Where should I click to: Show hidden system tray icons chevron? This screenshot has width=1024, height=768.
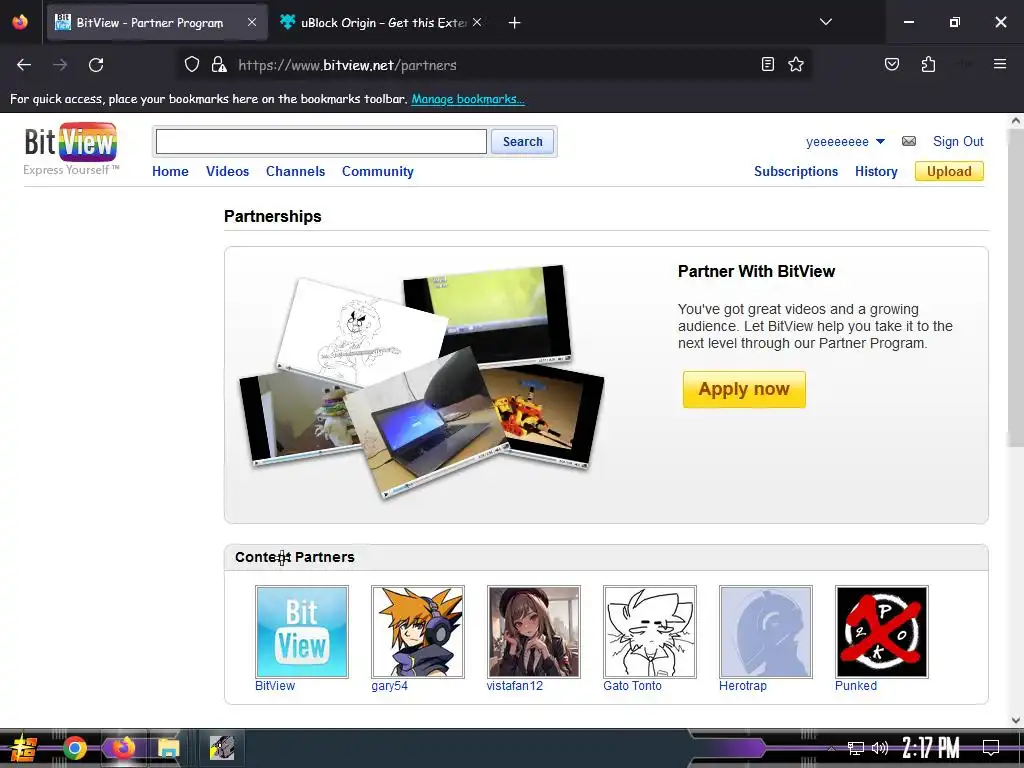coord(831,748)
